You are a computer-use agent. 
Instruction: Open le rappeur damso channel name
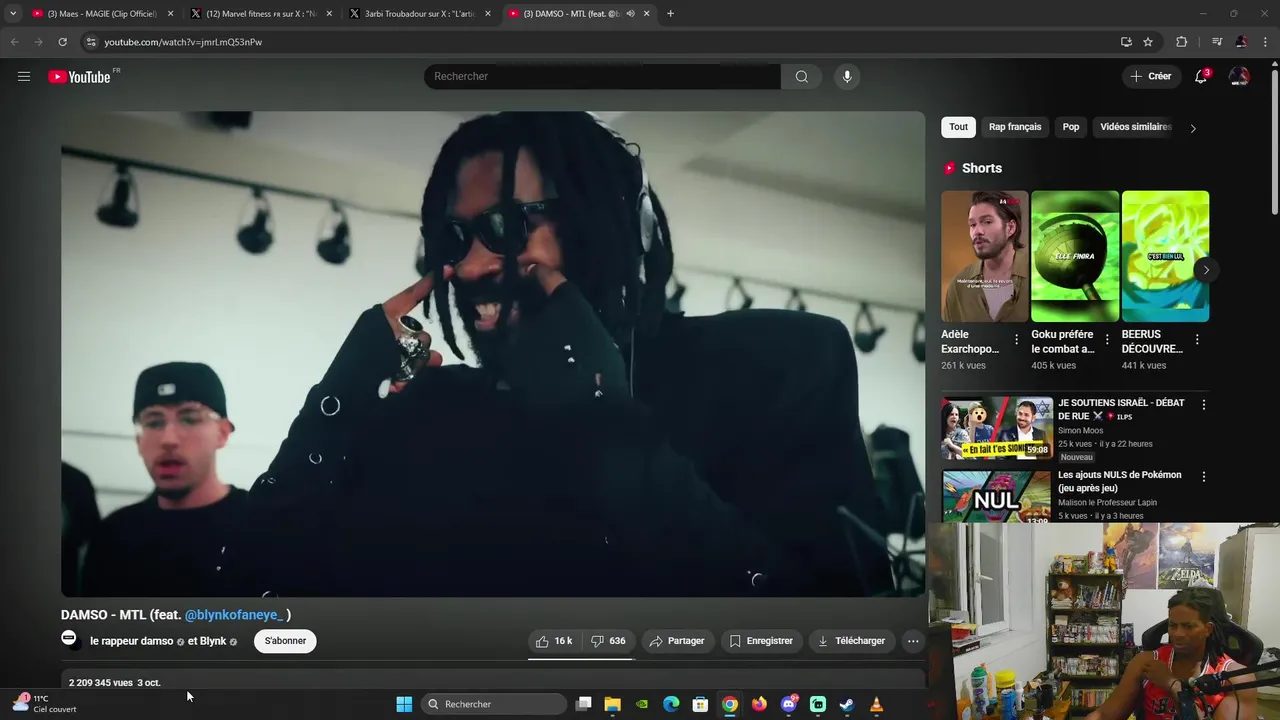132,641
